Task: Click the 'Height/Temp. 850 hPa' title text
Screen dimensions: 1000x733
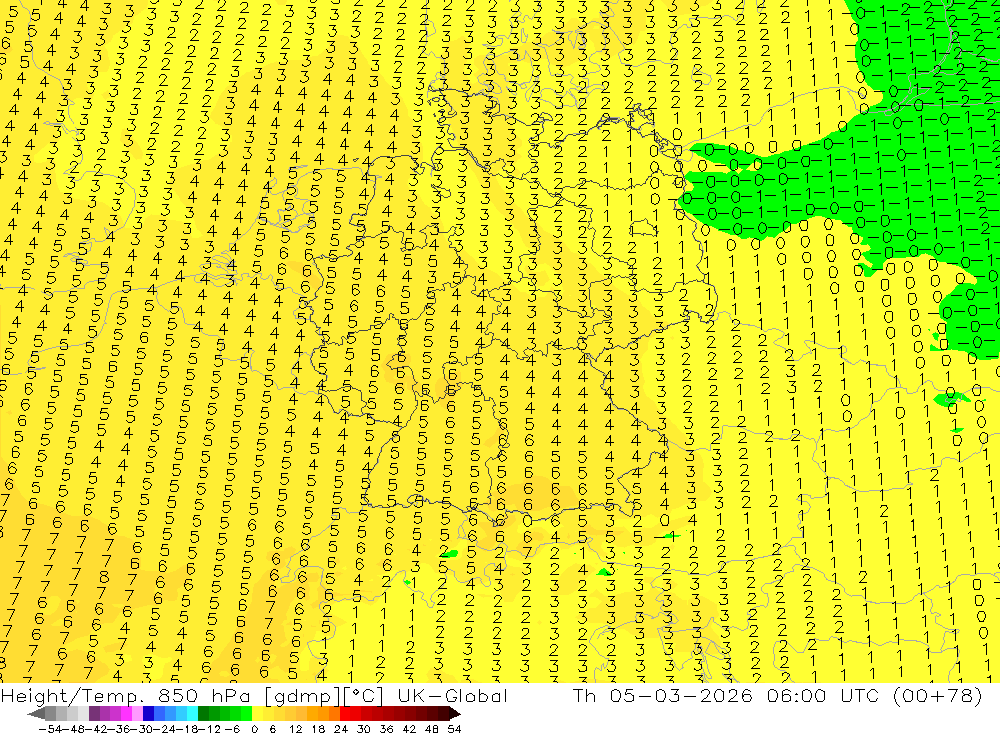Action: point(125,696)
